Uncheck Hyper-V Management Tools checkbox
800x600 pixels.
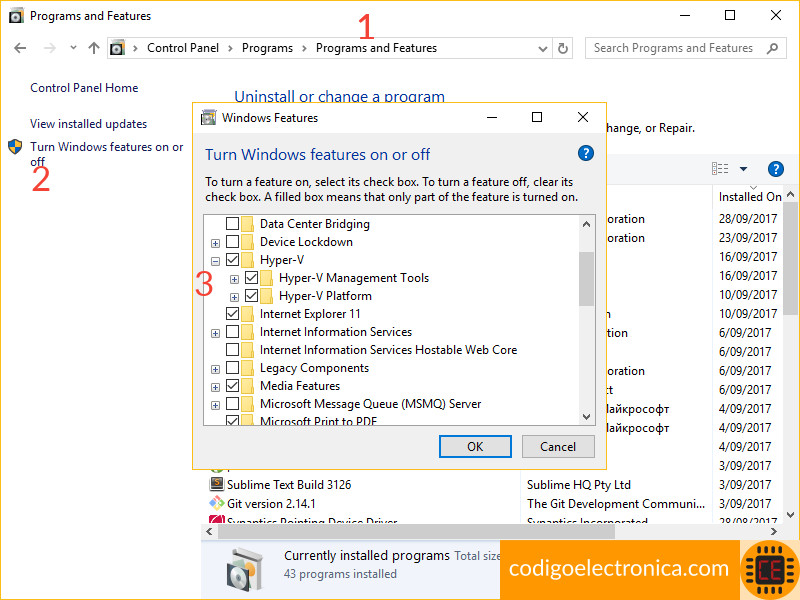(252, 278)
